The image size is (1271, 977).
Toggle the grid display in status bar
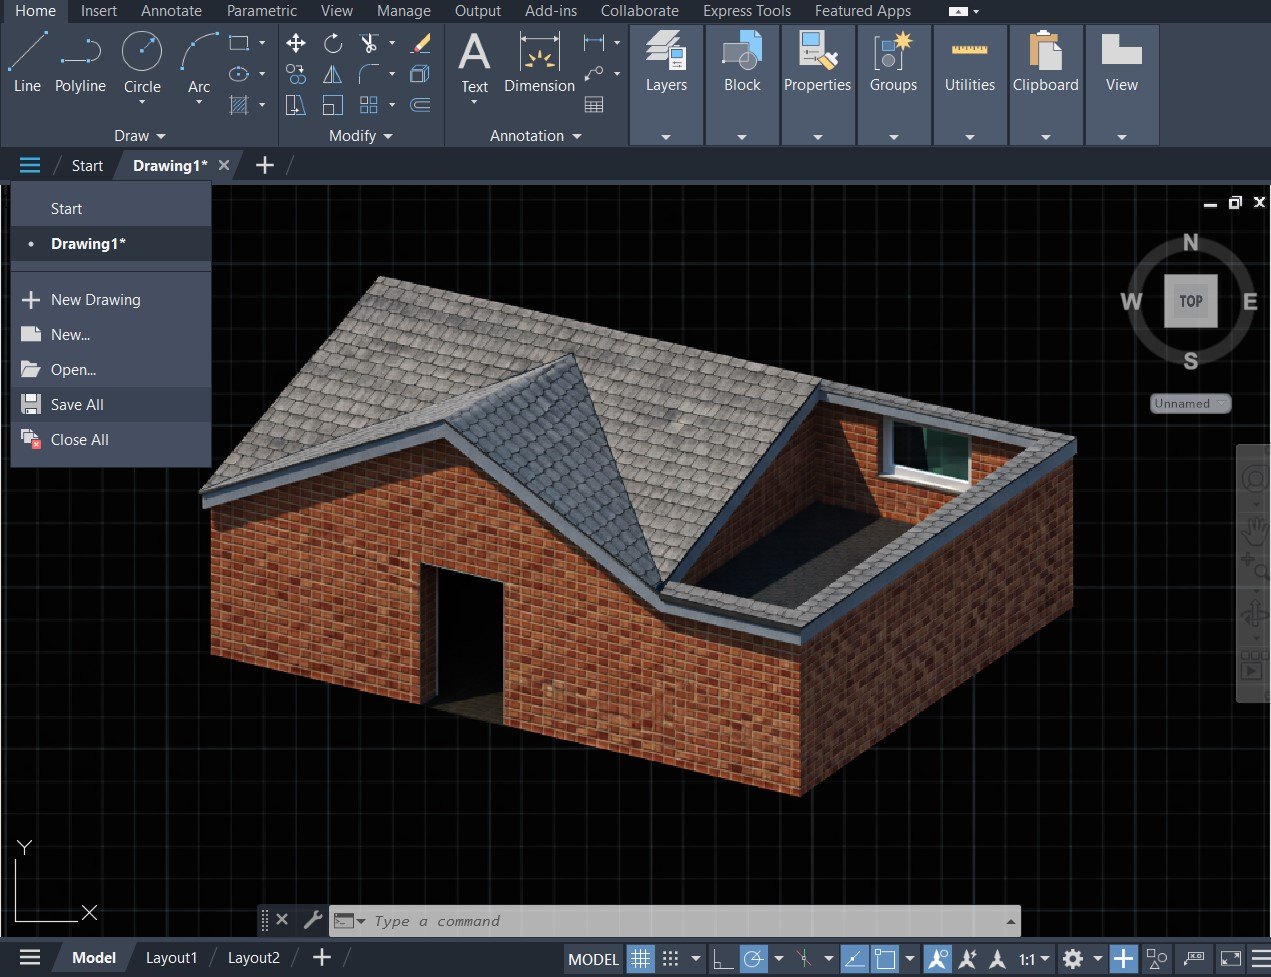coord(640,958)
